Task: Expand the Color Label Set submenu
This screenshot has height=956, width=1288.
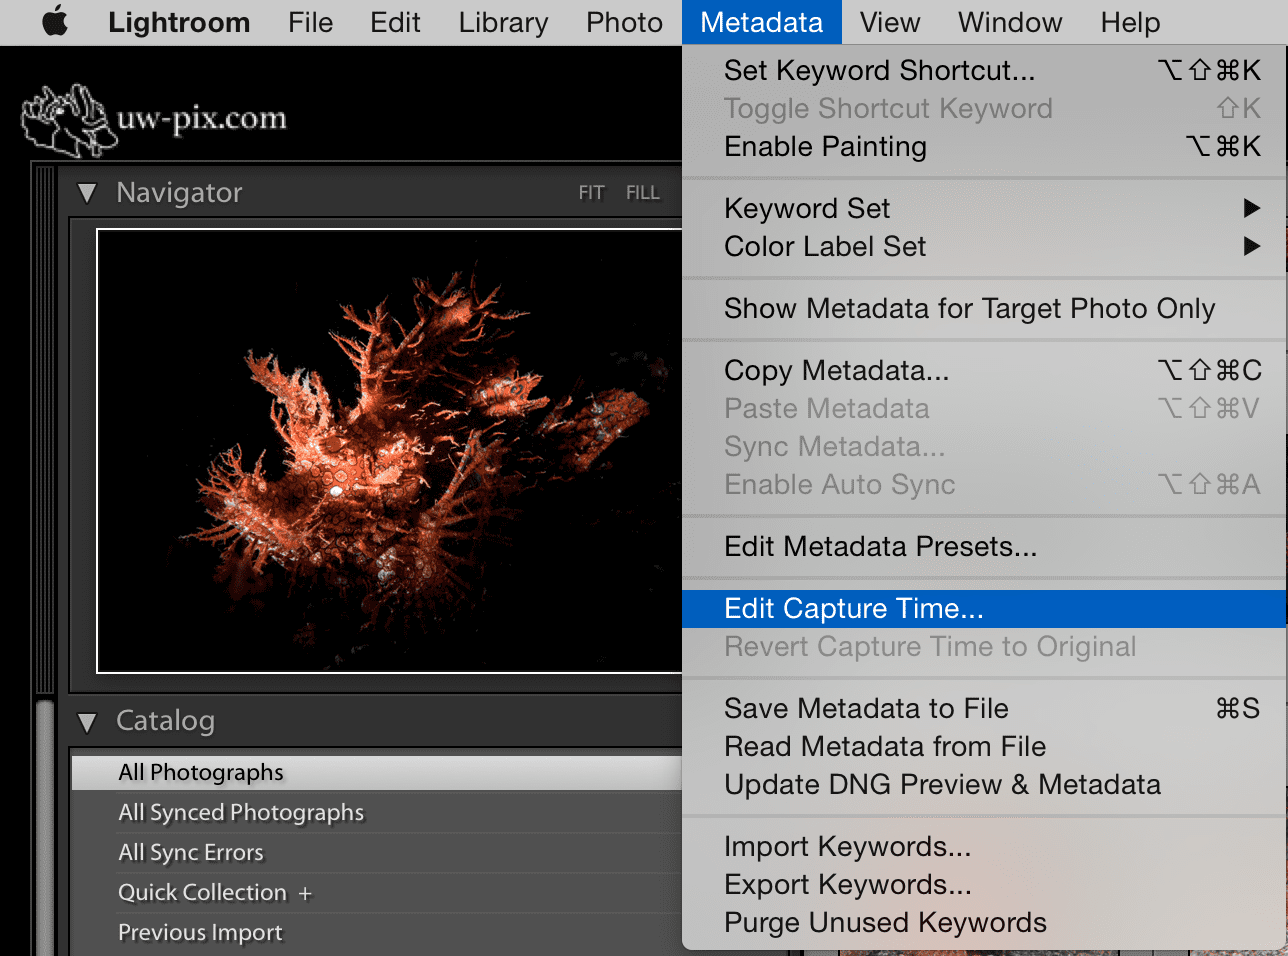Action: pos(984,246)
